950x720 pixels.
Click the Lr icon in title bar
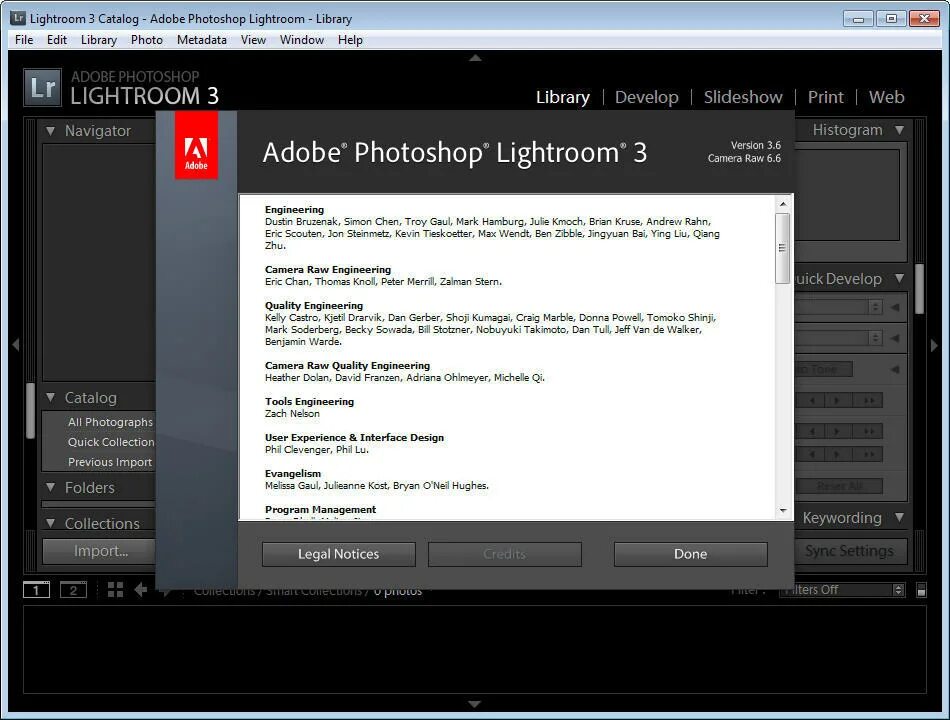[x=18, y=18]
